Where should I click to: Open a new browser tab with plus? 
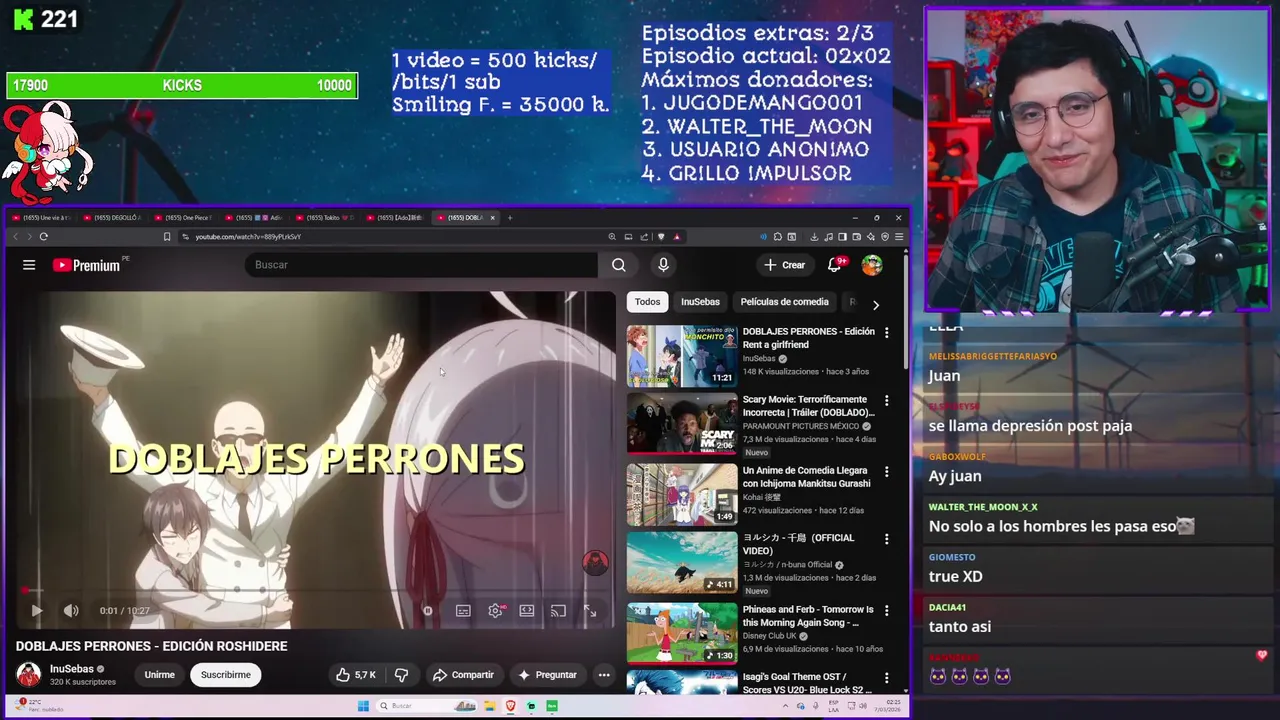click(509, 217)
